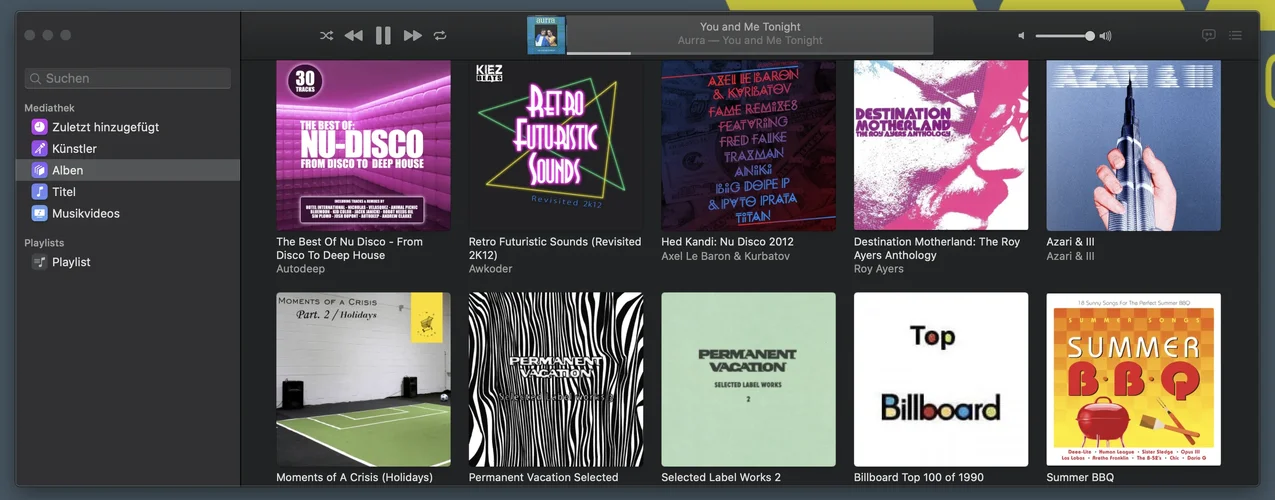Click the loud volume speaker icon
The height and width of the screenshot is (500, 1275).
pyautogui.click(x=1105, y=36)
